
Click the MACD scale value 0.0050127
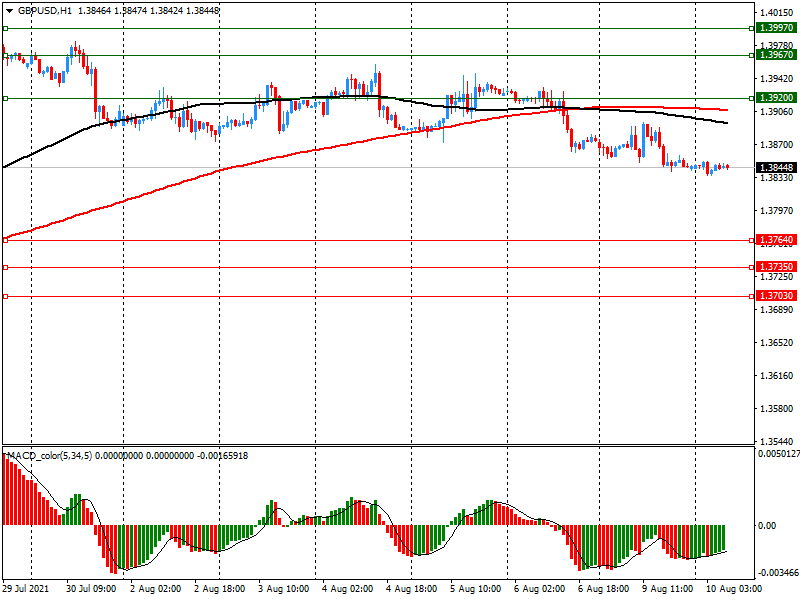[779, 454]
